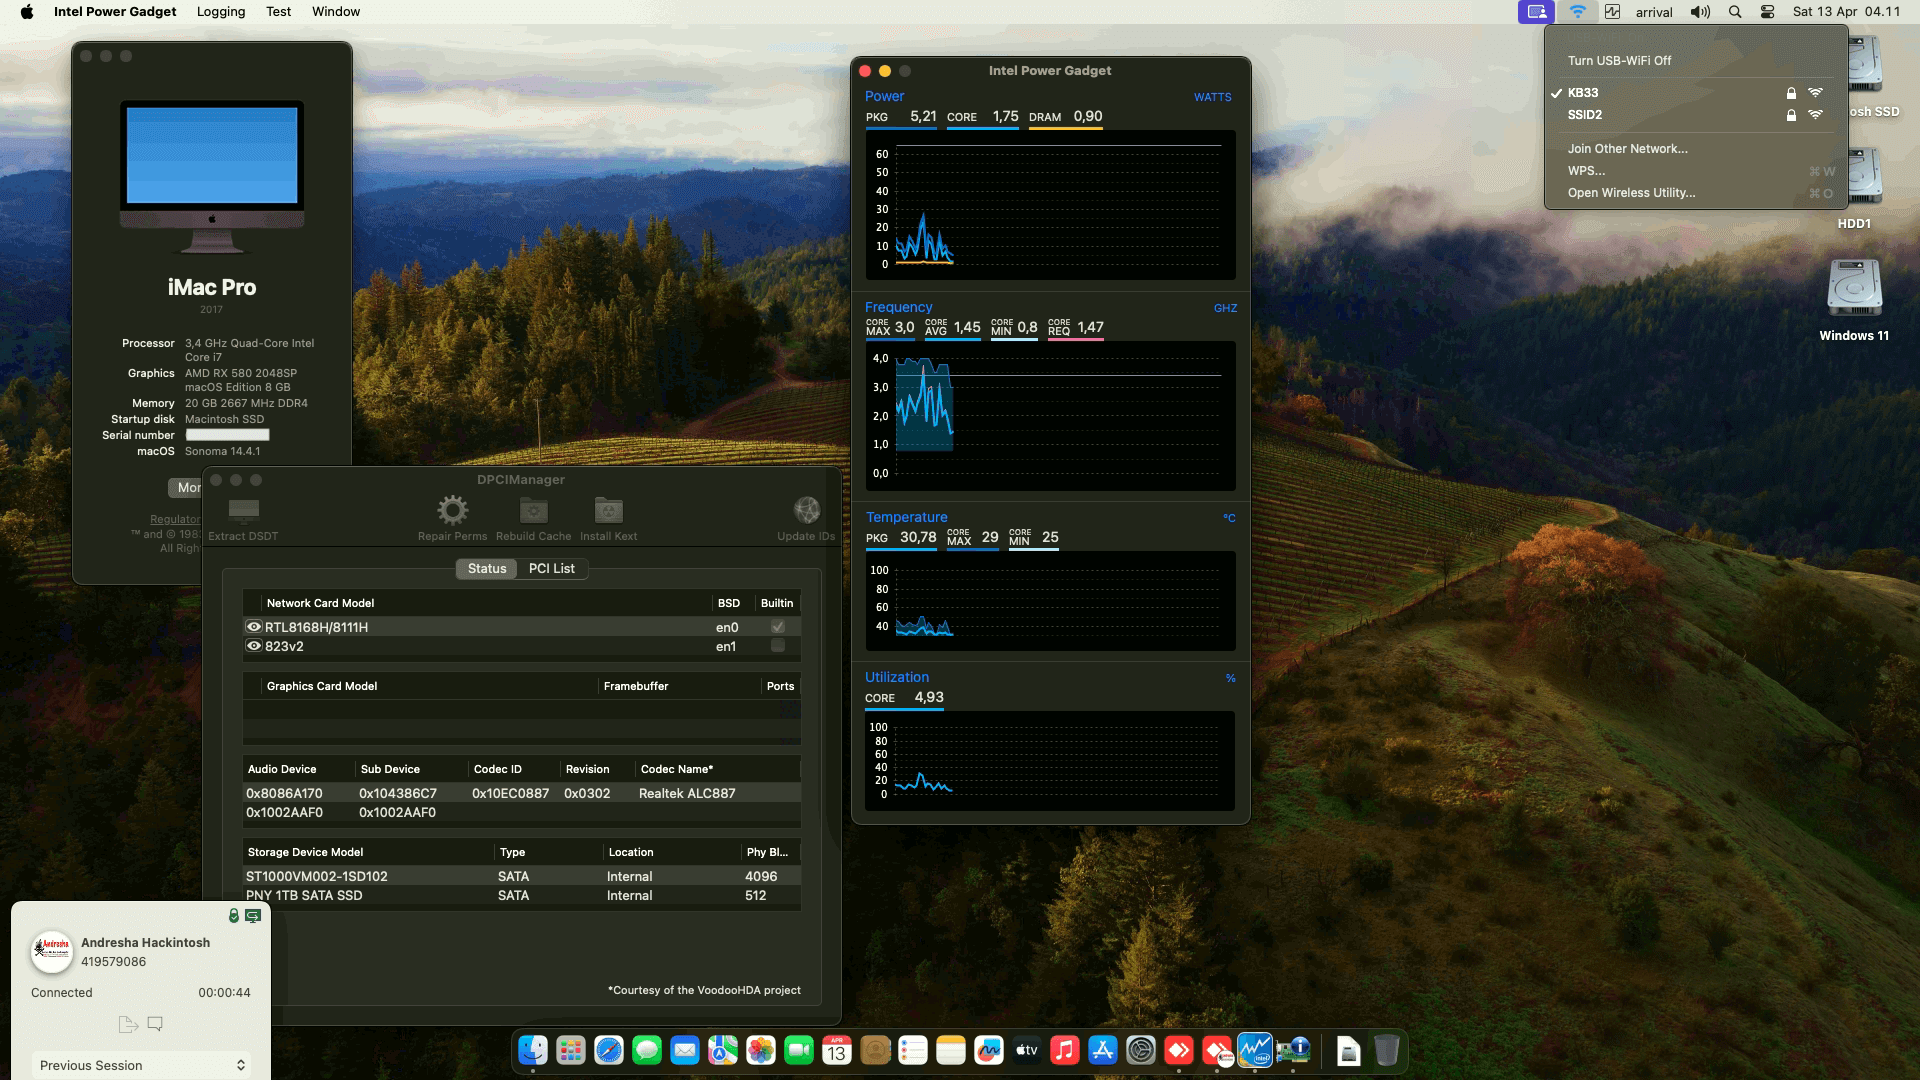Select Realtek ALC887 audio codec row
This screenshot has height=1080, width=1920.
[x=521, y=793]
